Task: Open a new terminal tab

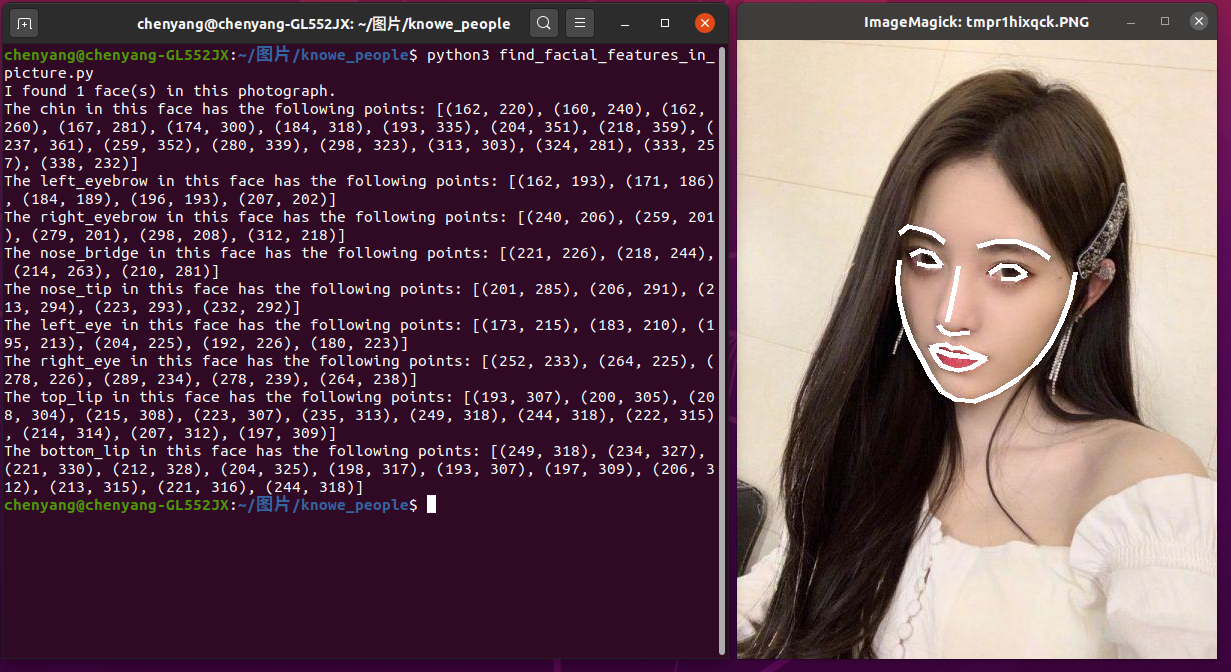Action: (22, 22)
